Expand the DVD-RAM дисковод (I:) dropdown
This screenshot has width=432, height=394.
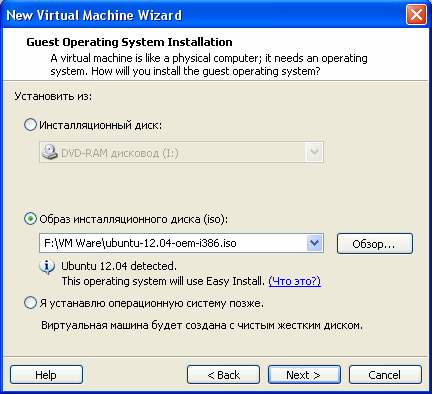tap(314, 152)
